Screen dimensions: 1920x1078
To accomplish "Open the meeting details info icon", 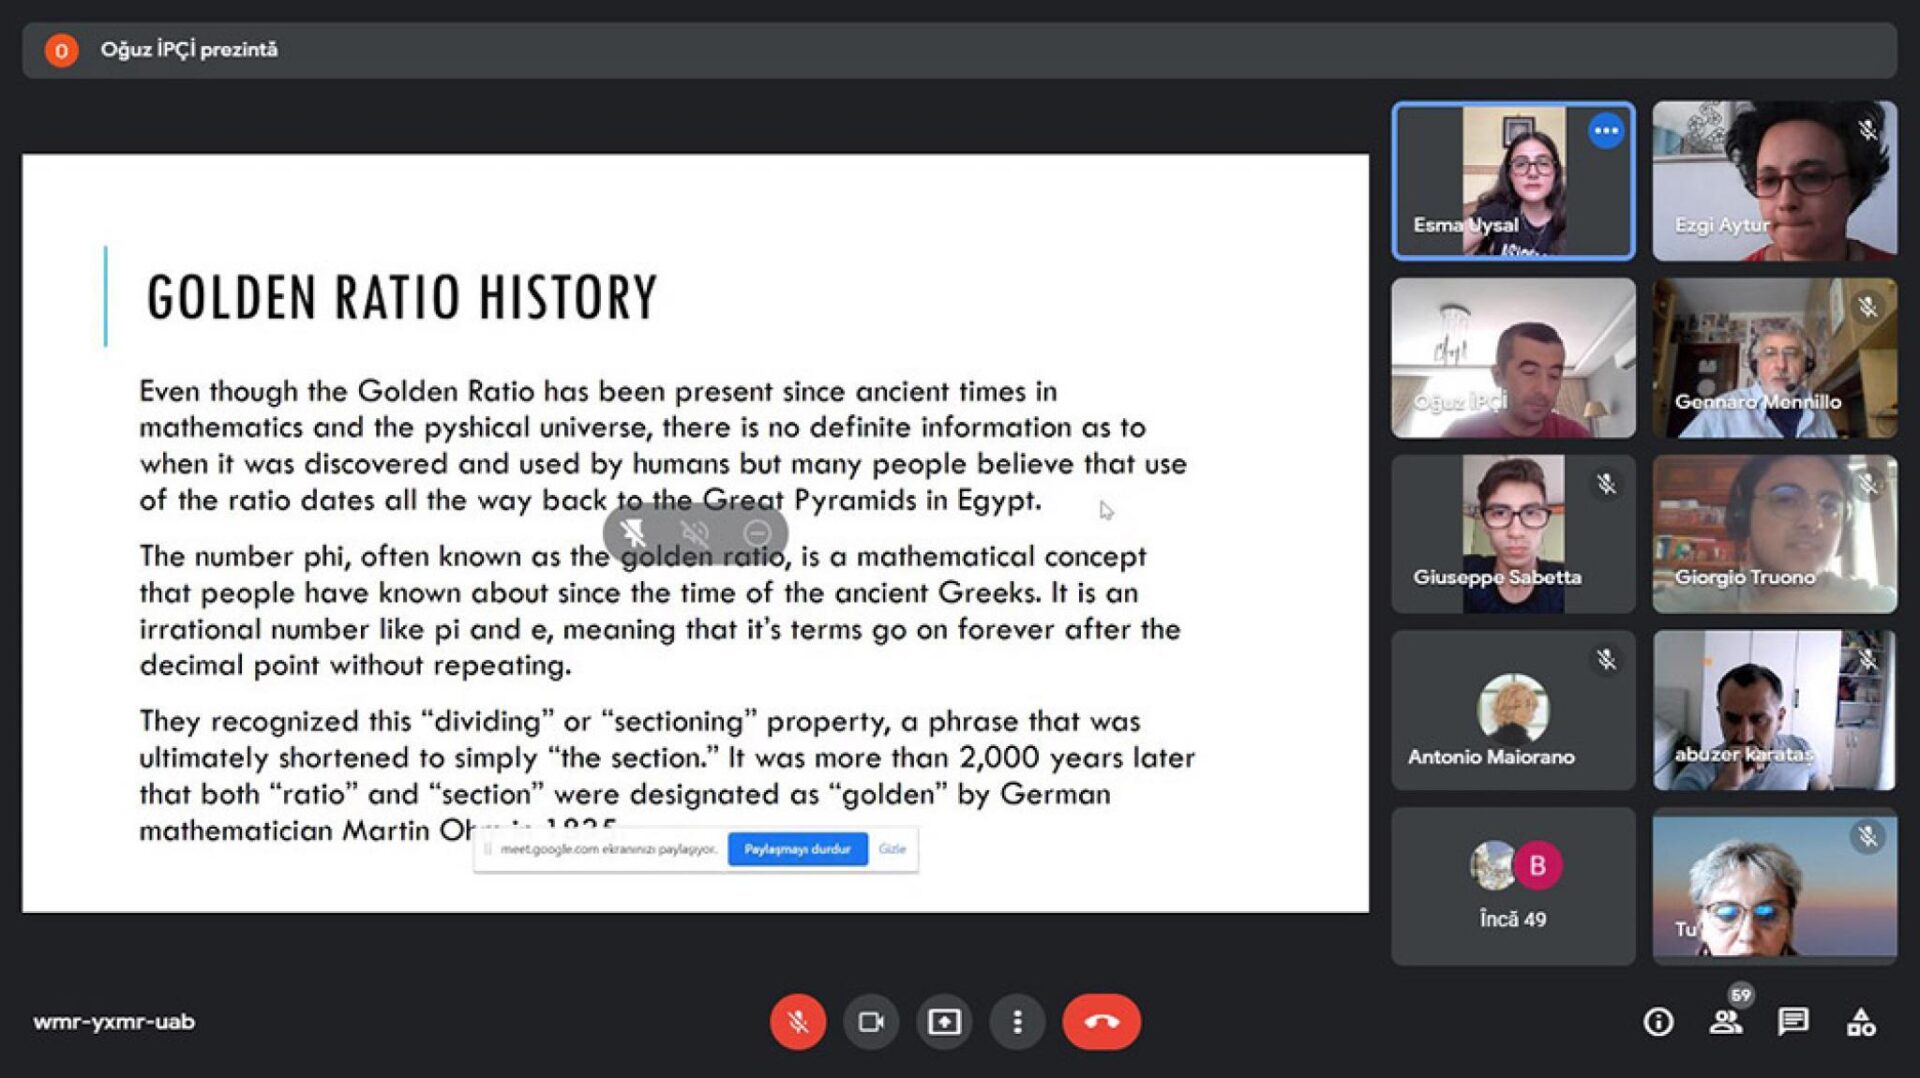I will click(1658, 1022).
